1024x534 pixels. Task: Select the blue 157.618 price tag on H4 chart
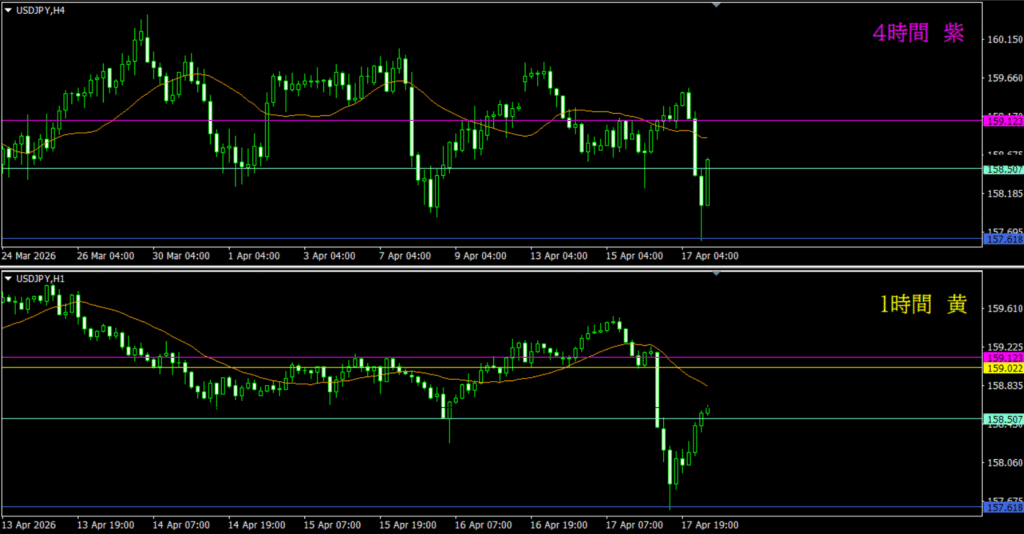[x=1003, y=239]
